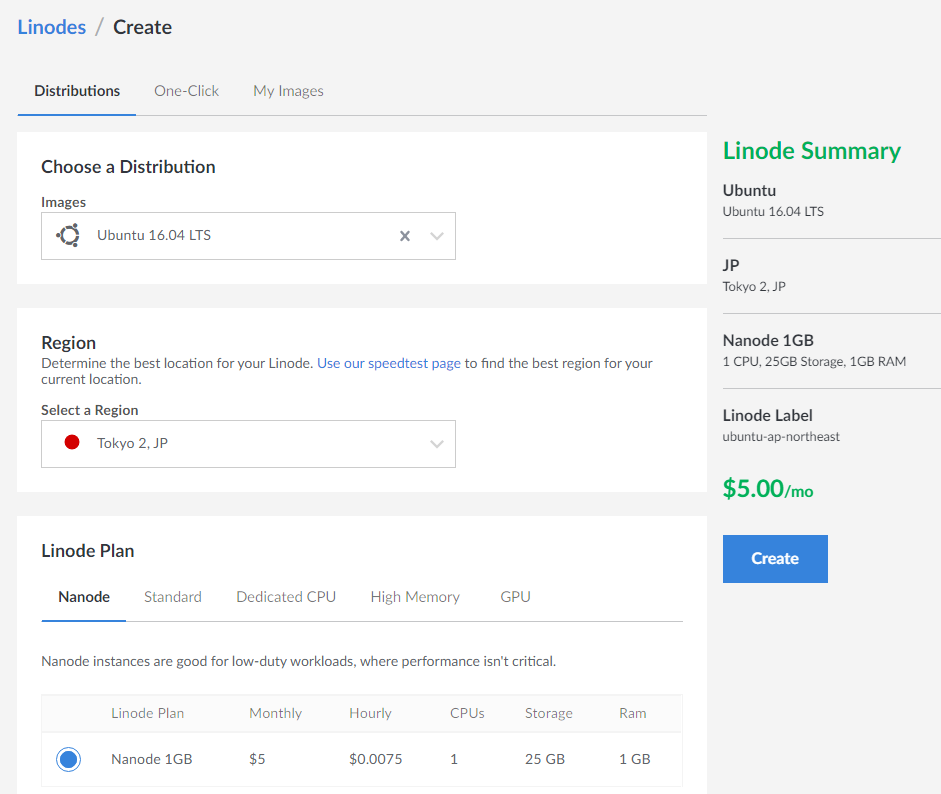Follow the Linodes breadcrumb link
This screenshot has height=794, width=941.
[52, 27]
